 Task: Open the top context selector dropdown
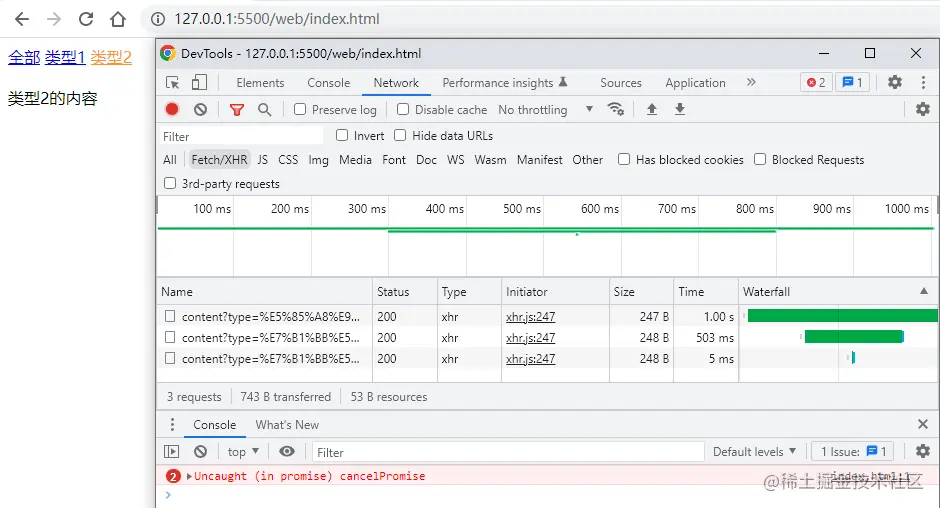click(x=243, y=452)
